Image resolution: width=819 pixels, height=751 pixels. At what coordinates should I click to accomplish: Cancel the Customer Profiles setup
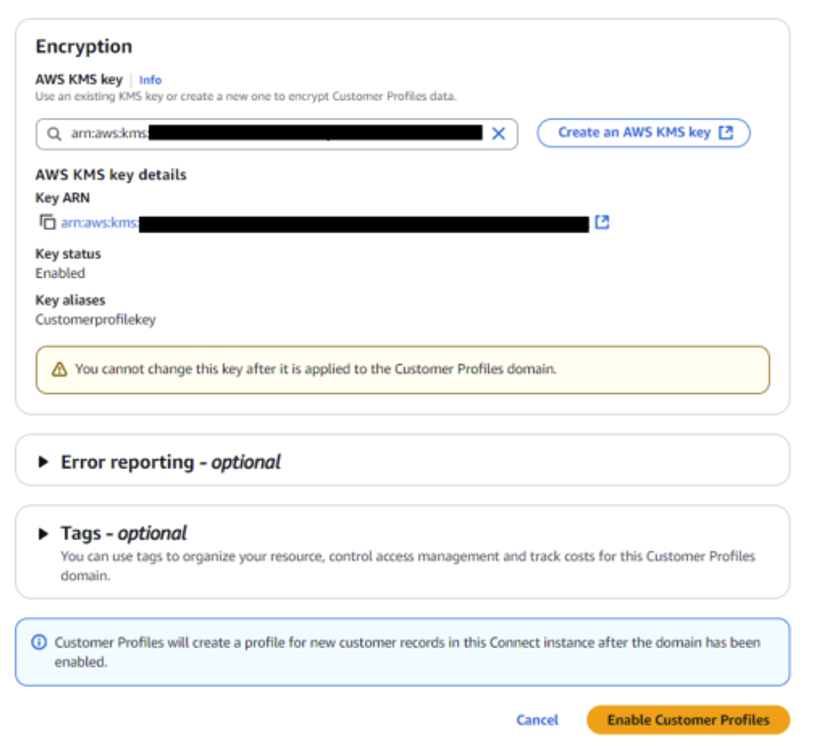(537, 720)
